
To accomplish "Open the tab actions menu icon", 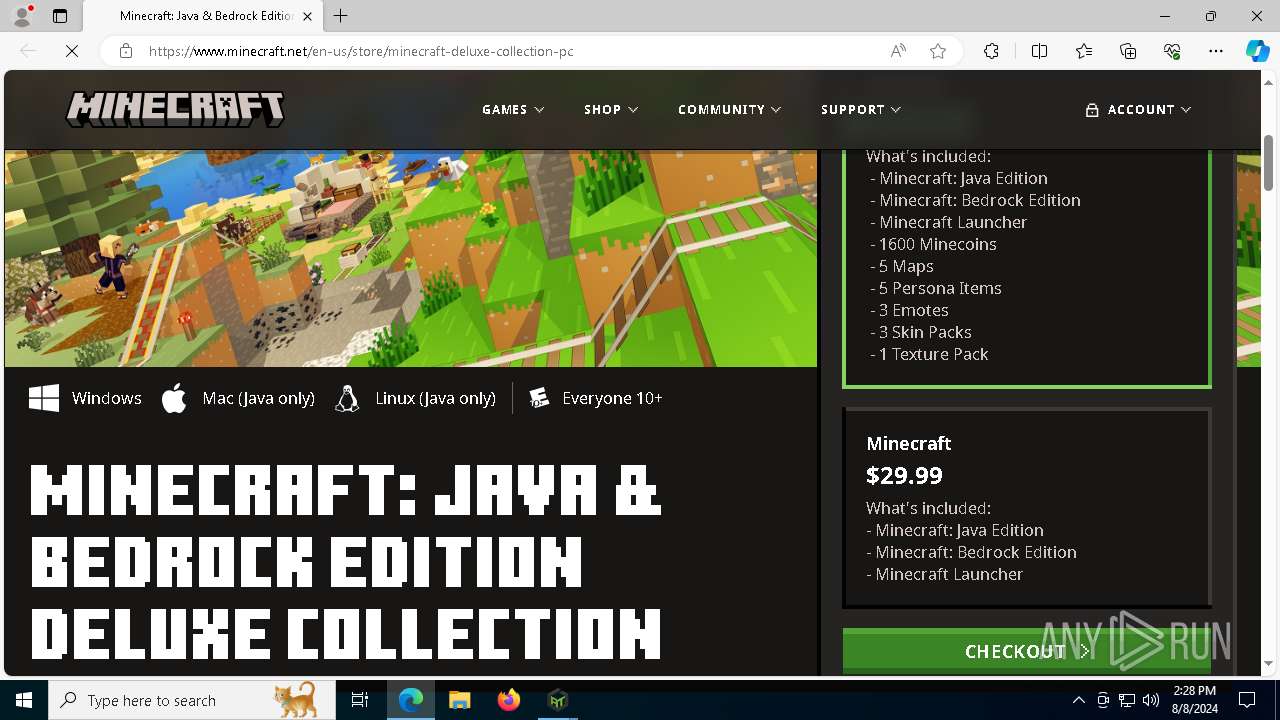I will click(x=60, y=16).
